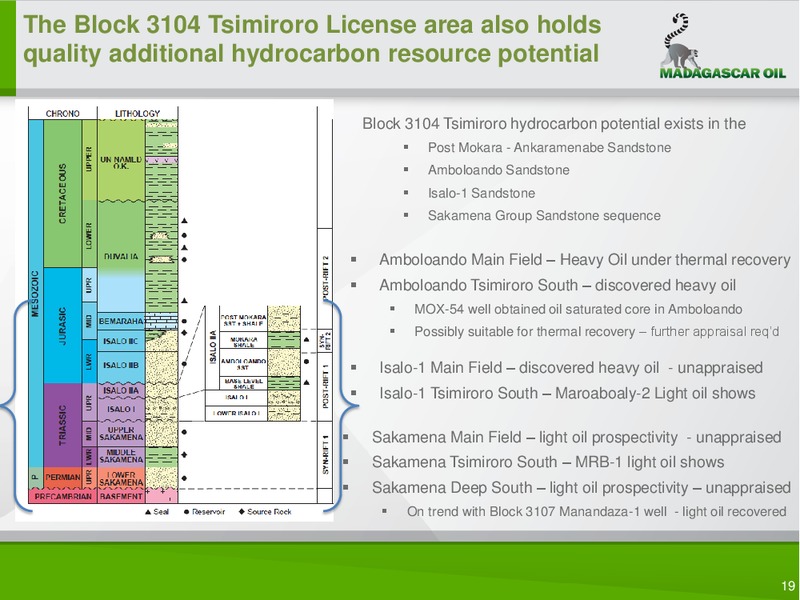Click the BASEMENT lithology cell
Image resolution: width=800 pixels, height=600 pixels.
(x=121, y=496)
